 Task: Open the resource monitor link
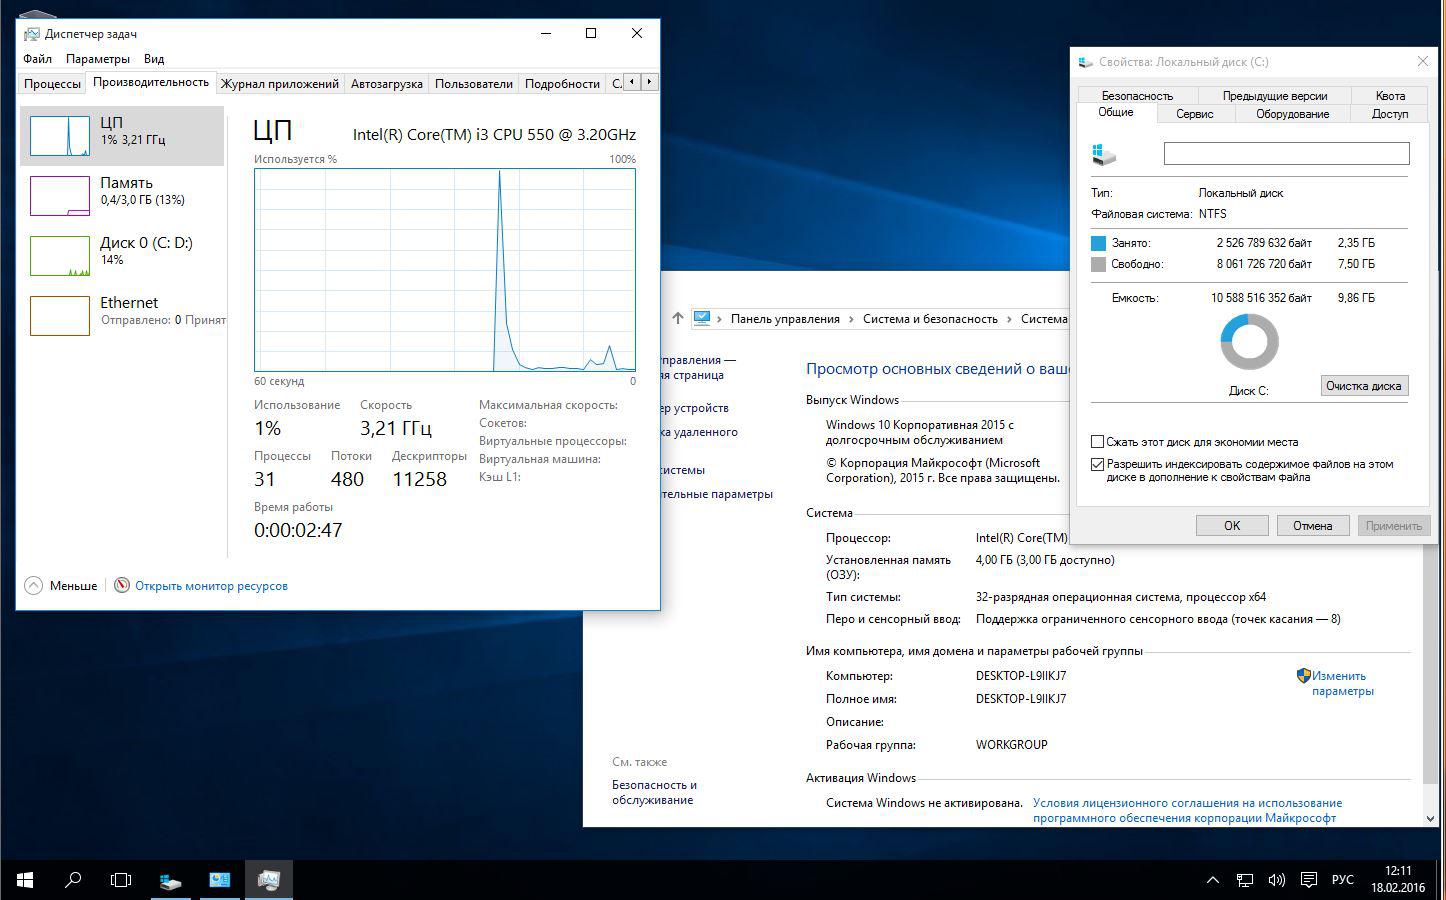pyautogui.click(x=211, y=586)
